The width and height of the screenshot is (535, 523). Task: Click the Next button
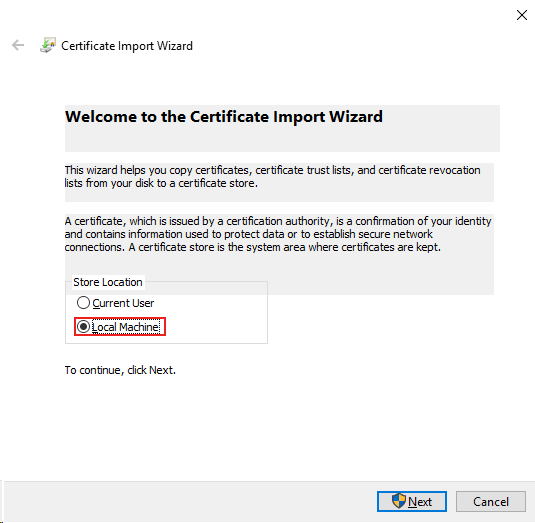[412, 502]
